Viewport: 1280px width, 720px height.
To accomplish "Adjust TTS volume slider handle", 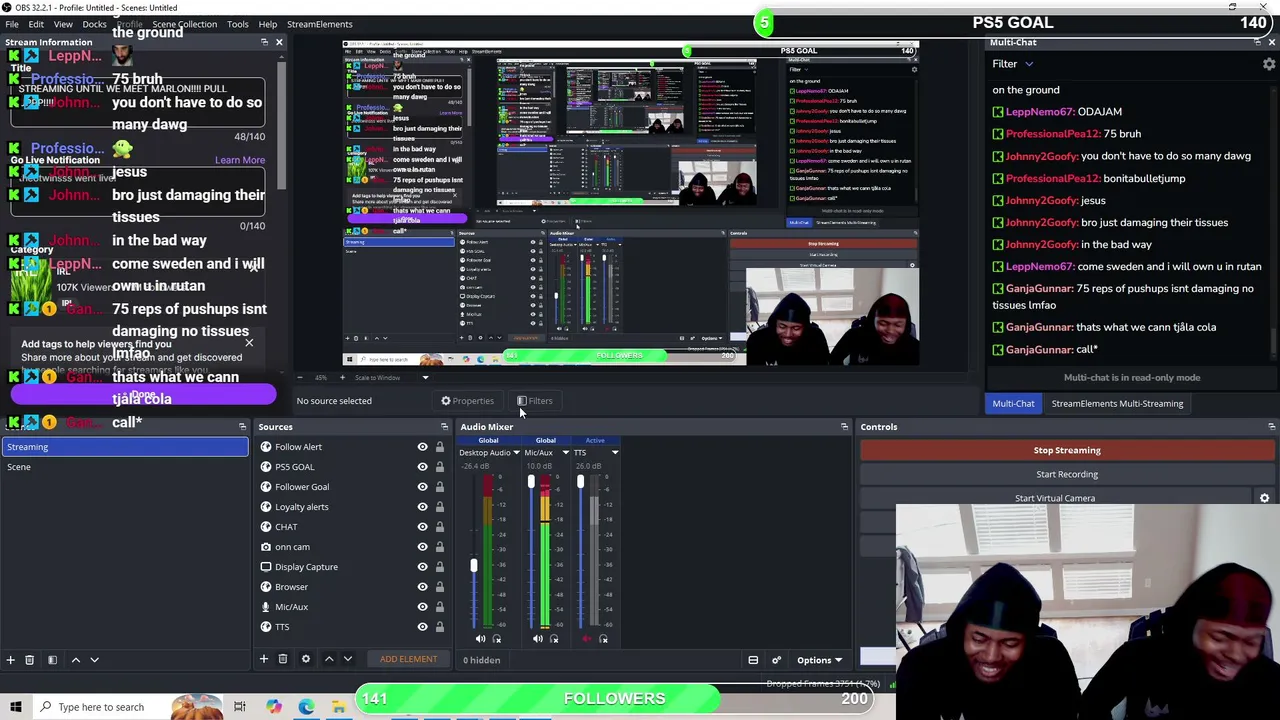I will [580, 483].
